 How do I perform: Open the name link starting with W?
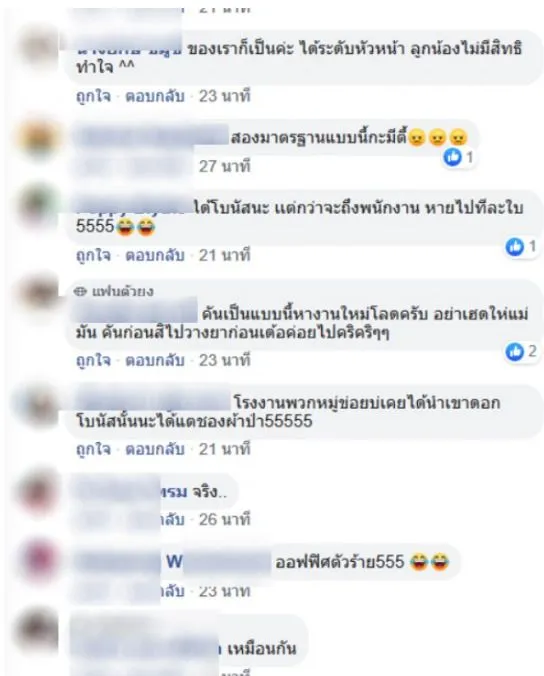coord(174,562)
